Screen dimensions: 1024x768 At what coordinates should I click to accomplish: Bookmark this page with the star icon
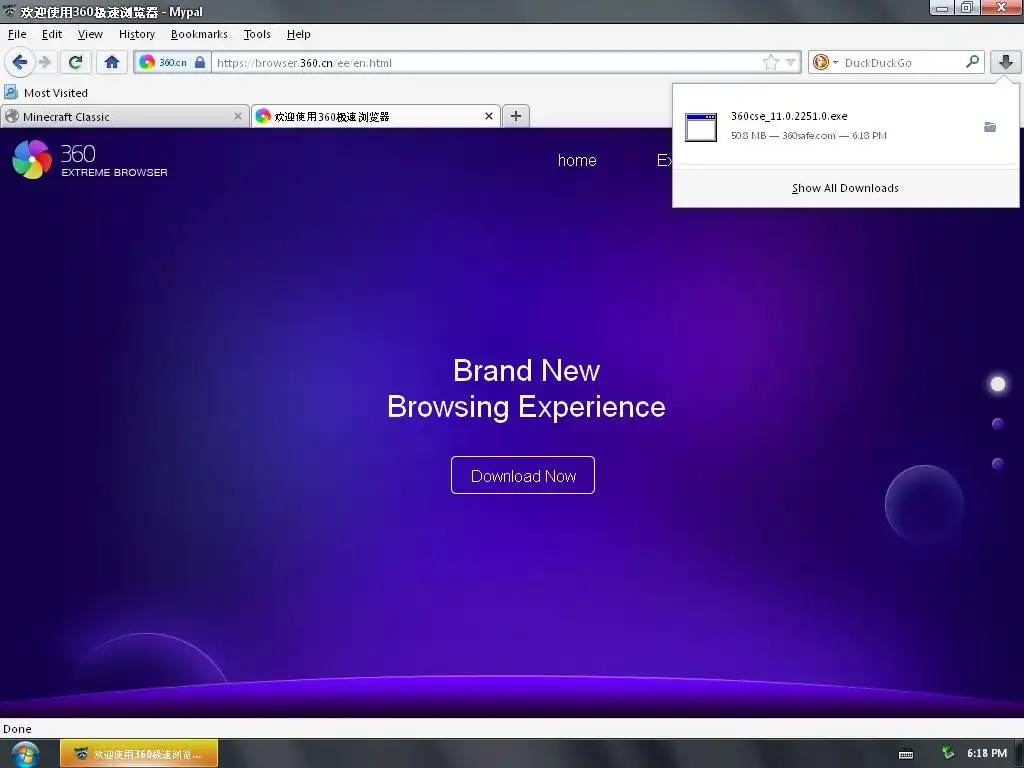pyautogui.click(x=771, y=63)
